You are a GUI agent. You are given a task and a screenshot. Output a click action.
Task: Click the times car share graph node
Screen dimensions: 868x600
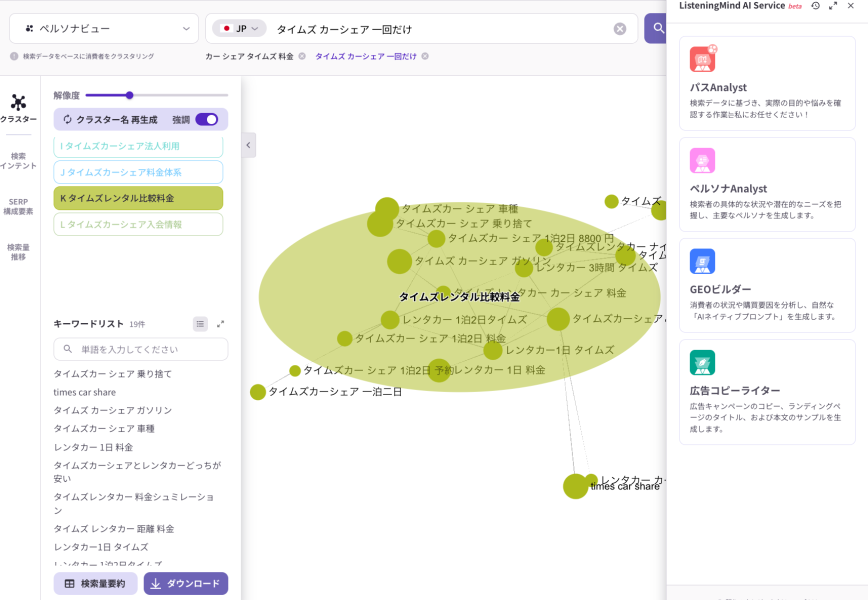pyautogui.click(x=575, y=486)
